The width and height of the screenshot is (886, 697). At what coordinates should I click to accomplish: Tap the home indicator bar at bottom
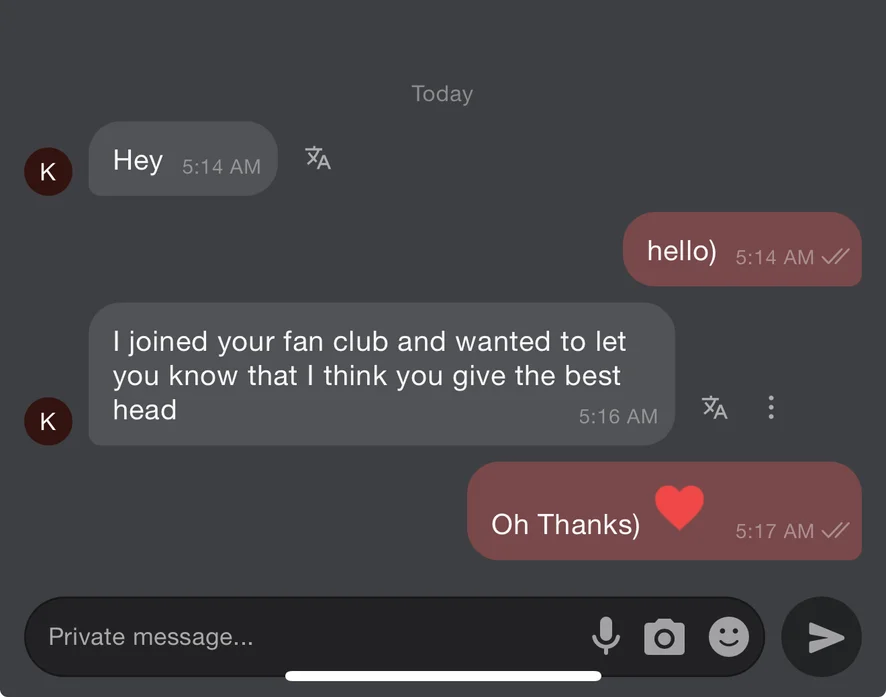click(443, 676)
